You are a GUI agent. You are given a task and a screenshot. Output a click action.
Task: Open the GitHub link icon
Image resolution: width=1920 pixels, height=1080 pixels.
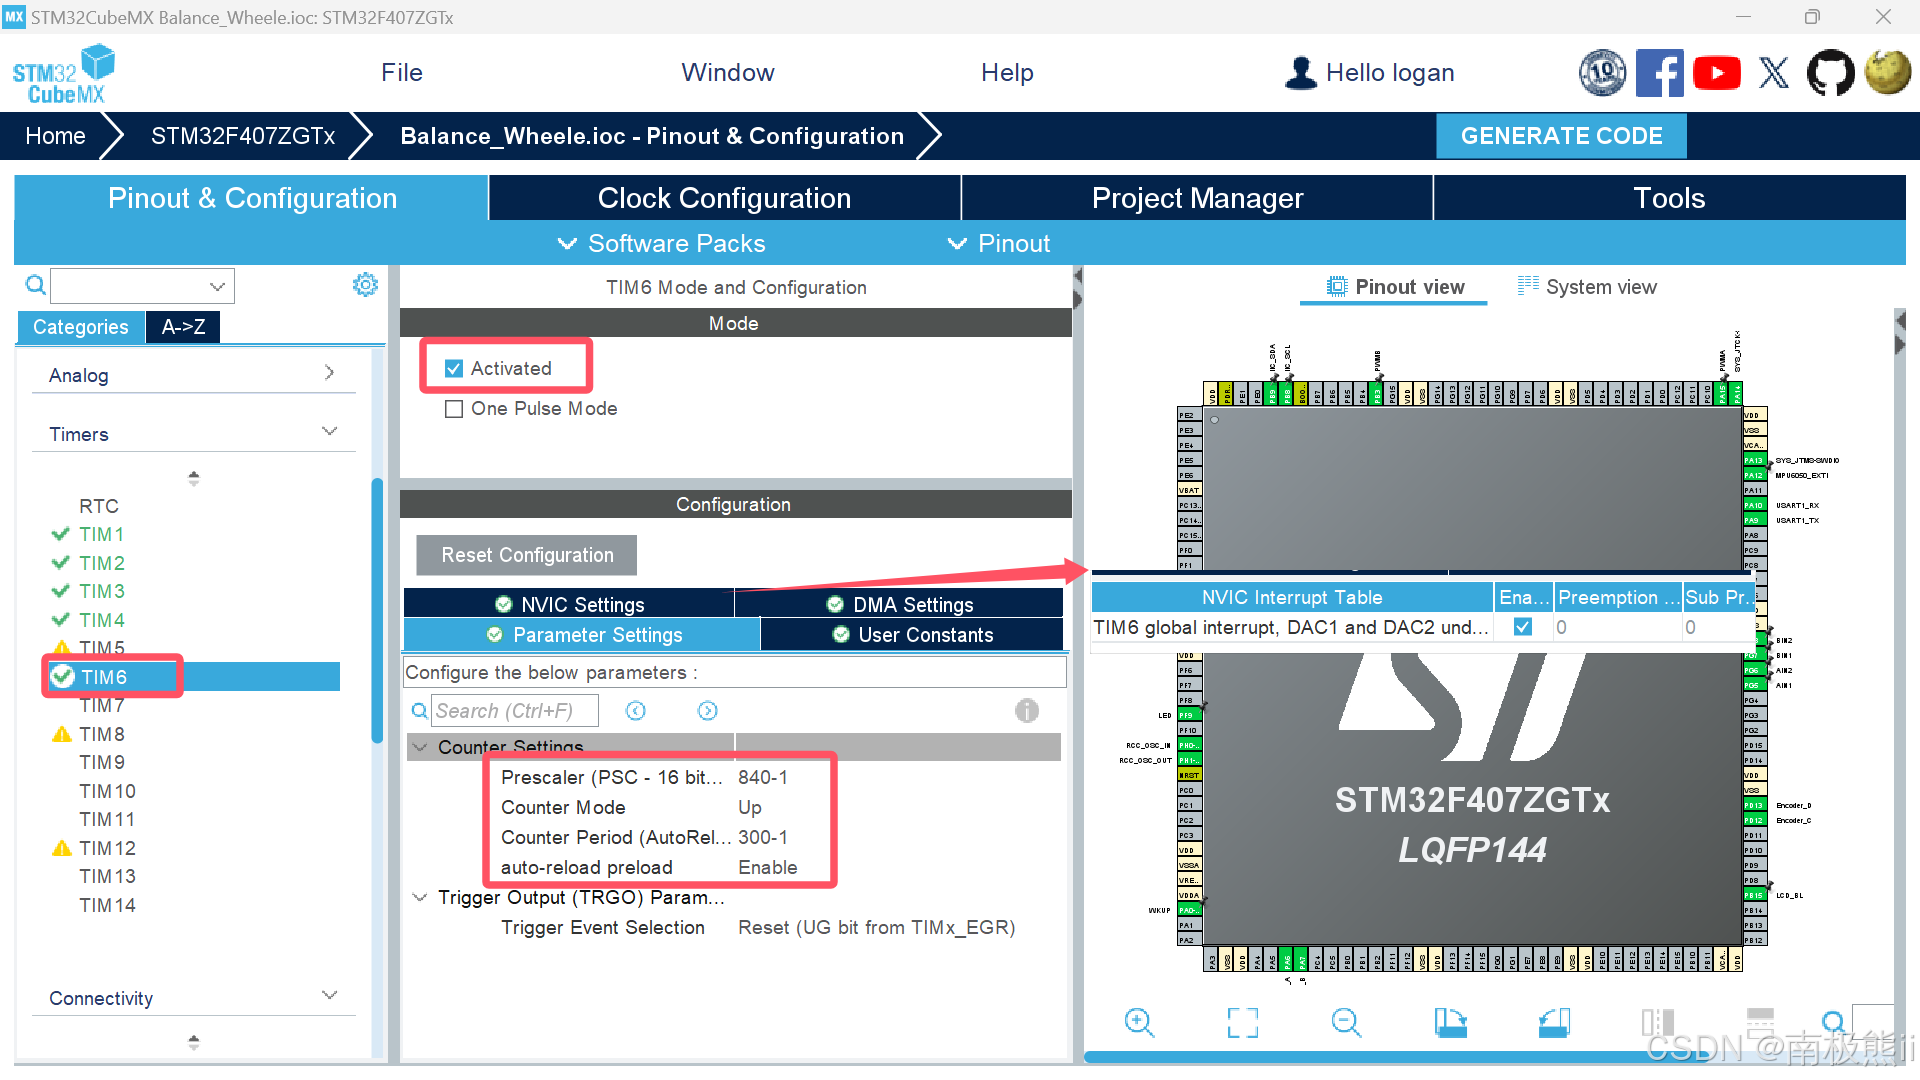pyautogui.click(x=1830, y=73)
